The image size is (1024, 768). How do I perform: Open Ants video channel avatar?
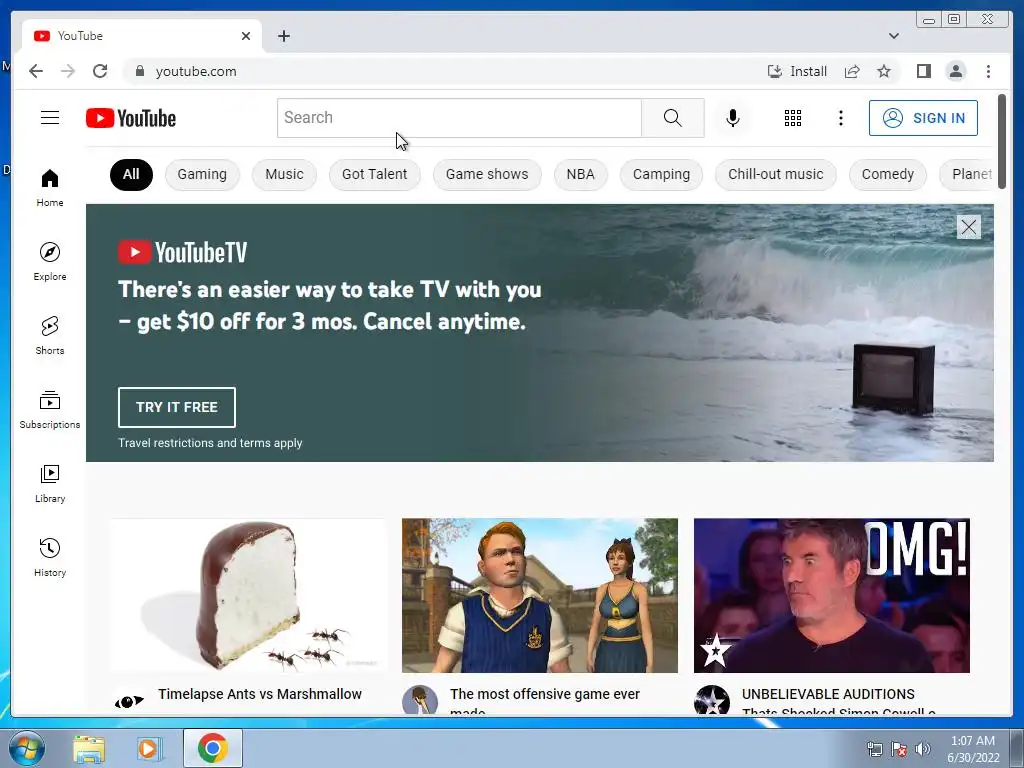click(x=129, y=701)
